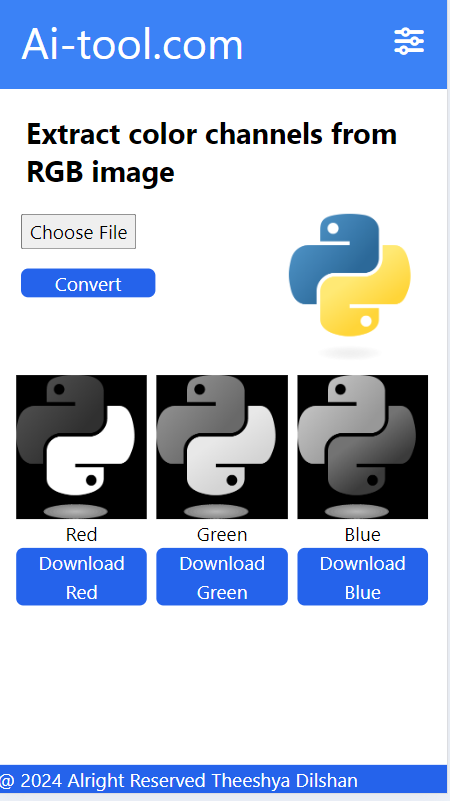This screenshot has height=801, width=450.
Task: Click the 'Blue' label under the third image
Action: click(363, 534)
